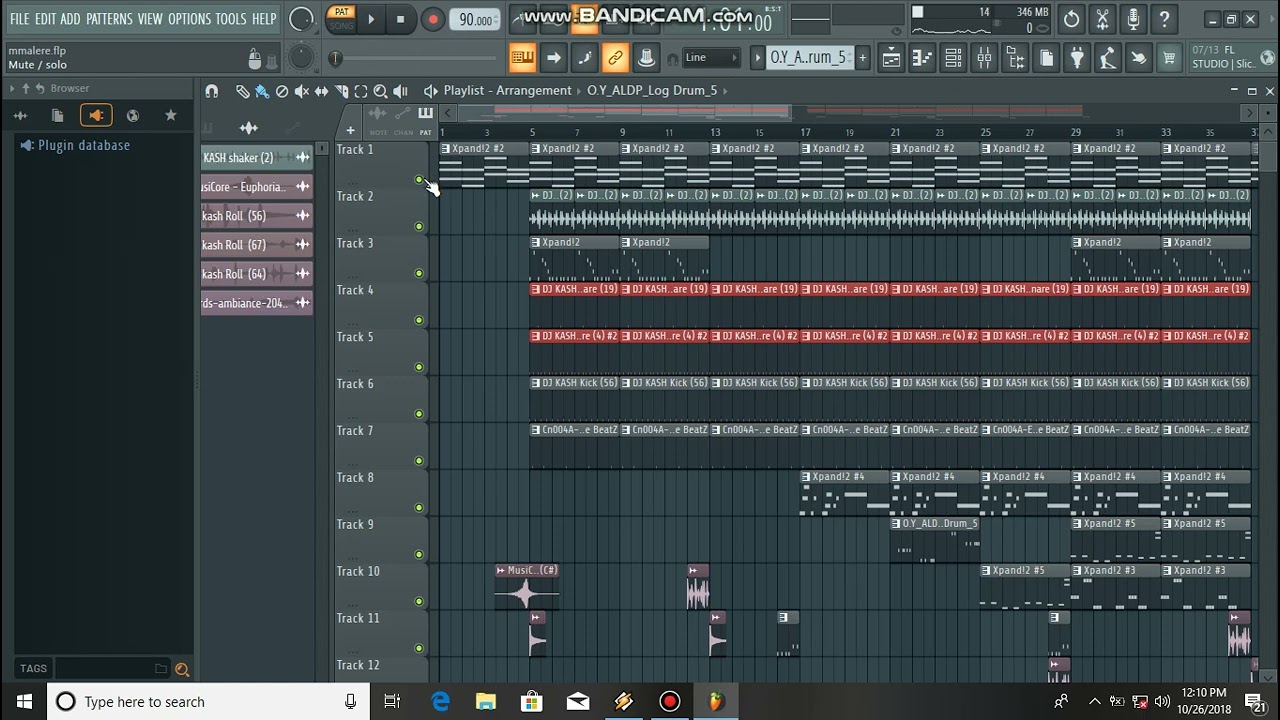
Task: Show the Mixer window icon
Action: (984, 58)
